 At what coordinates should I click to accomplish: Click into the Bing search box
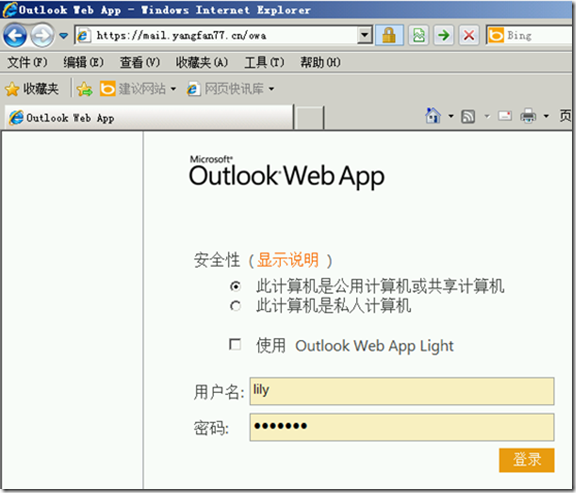point(538,35)
